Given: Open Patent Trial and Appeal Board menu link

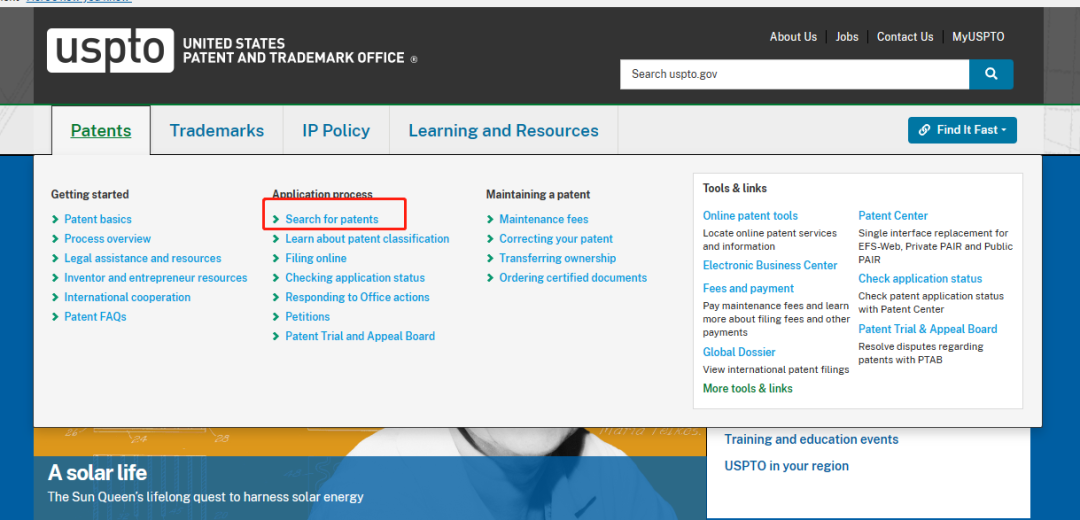Looking at the screenshot, I should click(x=360, y=336).
